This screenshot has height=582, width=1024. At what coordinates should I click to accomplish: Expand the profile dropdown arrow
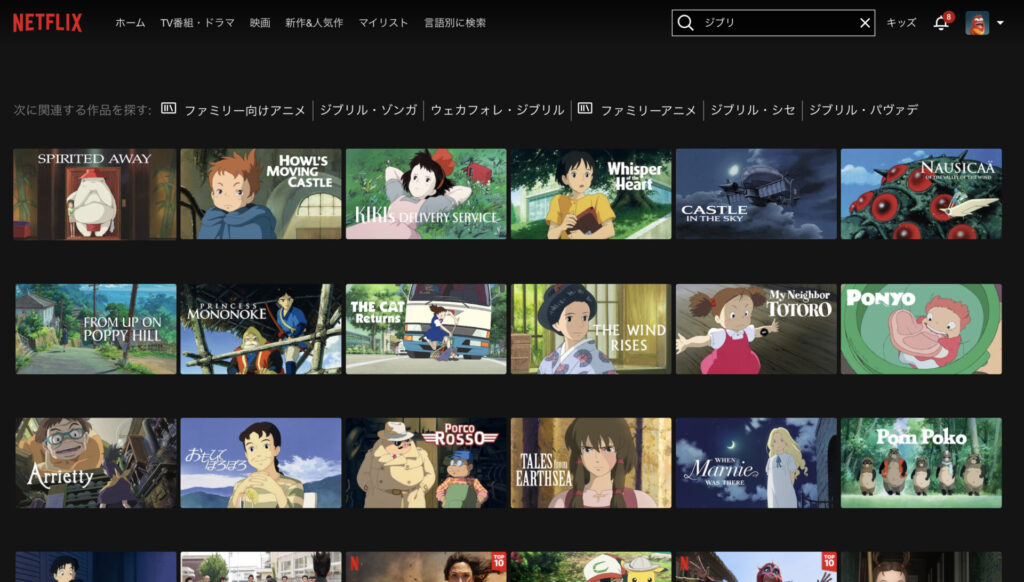1000,23
